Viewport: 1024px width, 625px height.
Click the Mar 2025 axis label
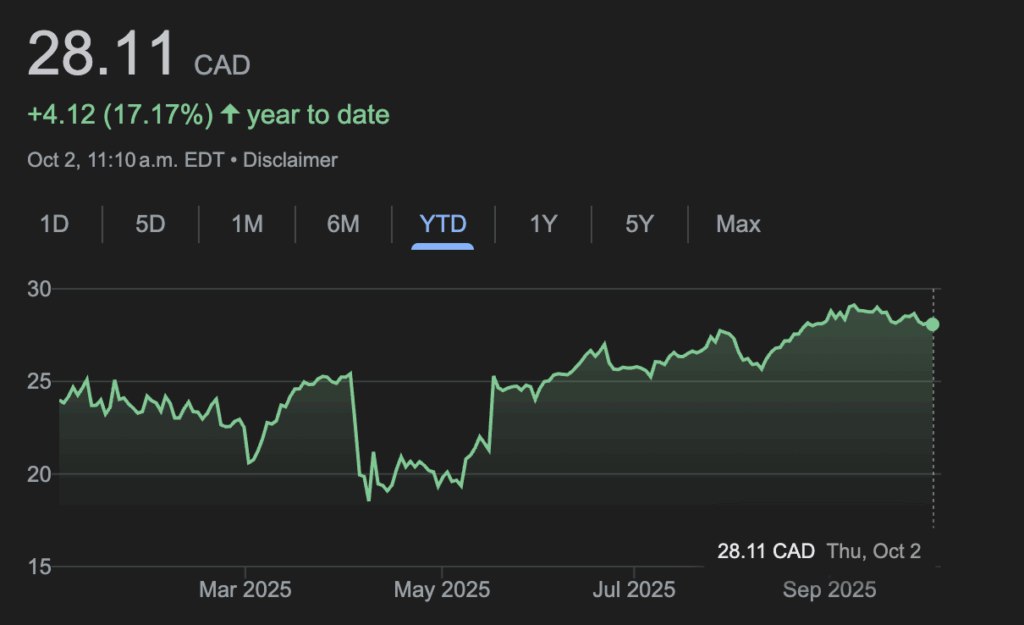point(245,590)
